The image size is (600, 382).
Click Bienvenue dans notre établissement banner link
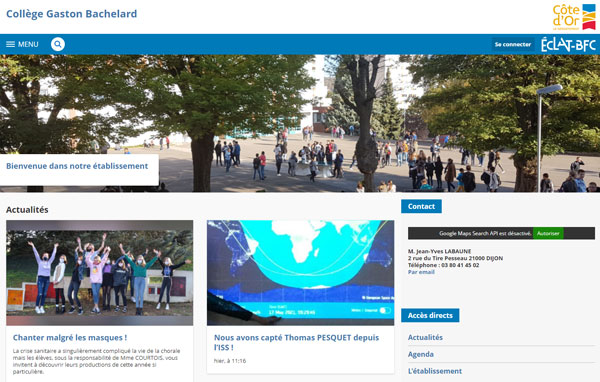77,166
